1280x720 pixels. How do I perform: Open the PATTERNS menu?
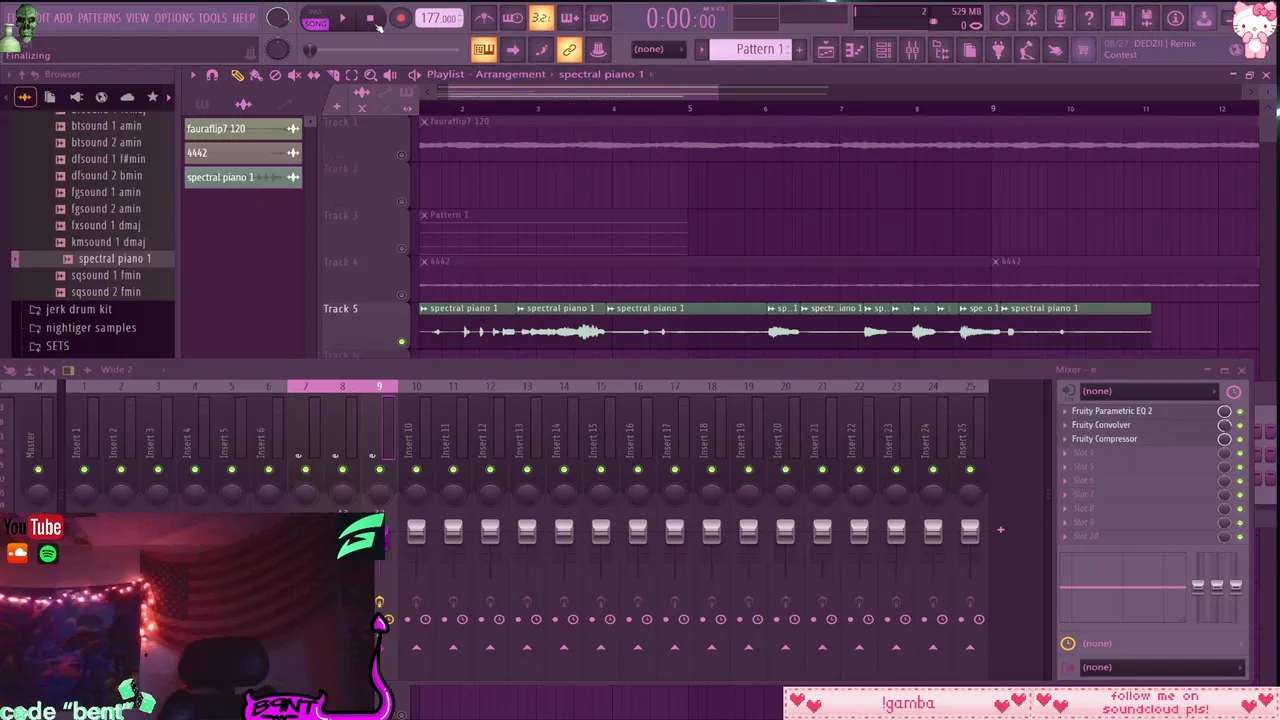click(x=99, y=18)
